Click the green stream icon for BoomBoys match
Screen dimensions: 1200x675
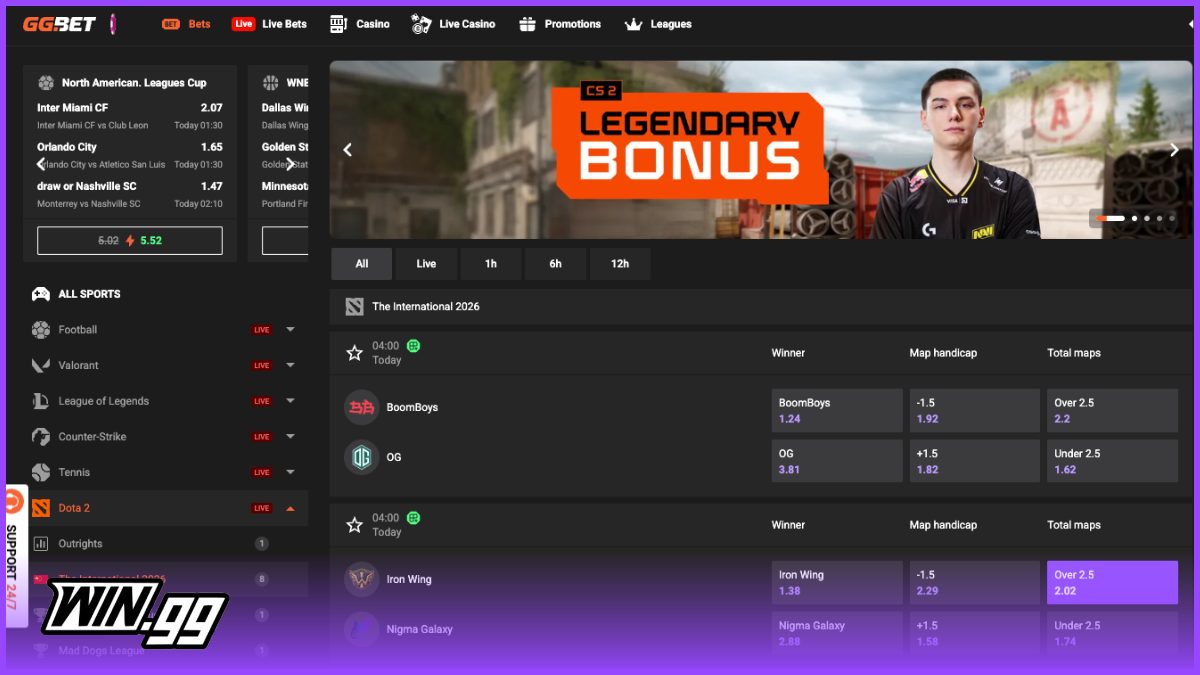click(x=413, y=346)
